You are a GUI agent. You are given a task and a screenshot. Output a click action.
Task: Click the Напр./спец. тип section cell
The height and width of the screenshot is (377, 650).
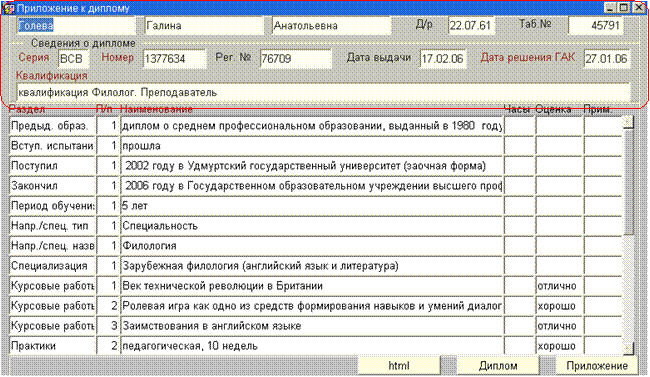(x=53, y=226)
